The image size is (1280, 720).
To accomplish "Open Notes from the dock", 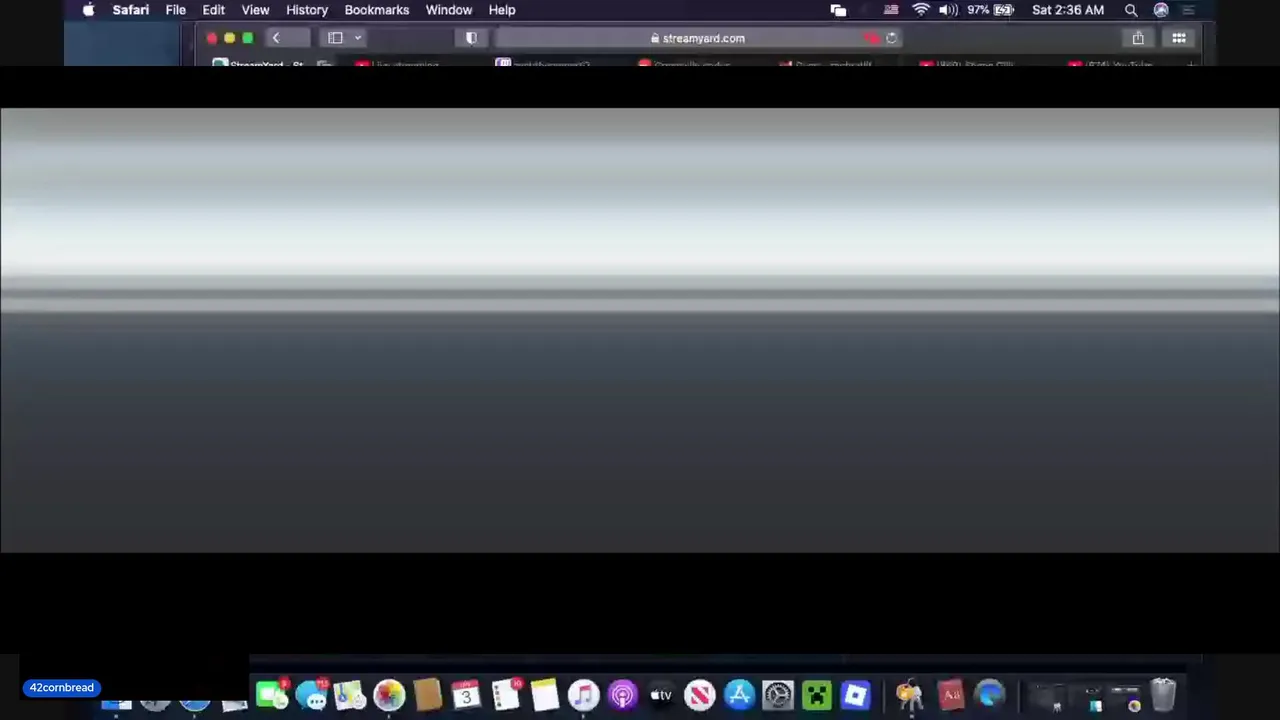I will click(x=544, y=695).
